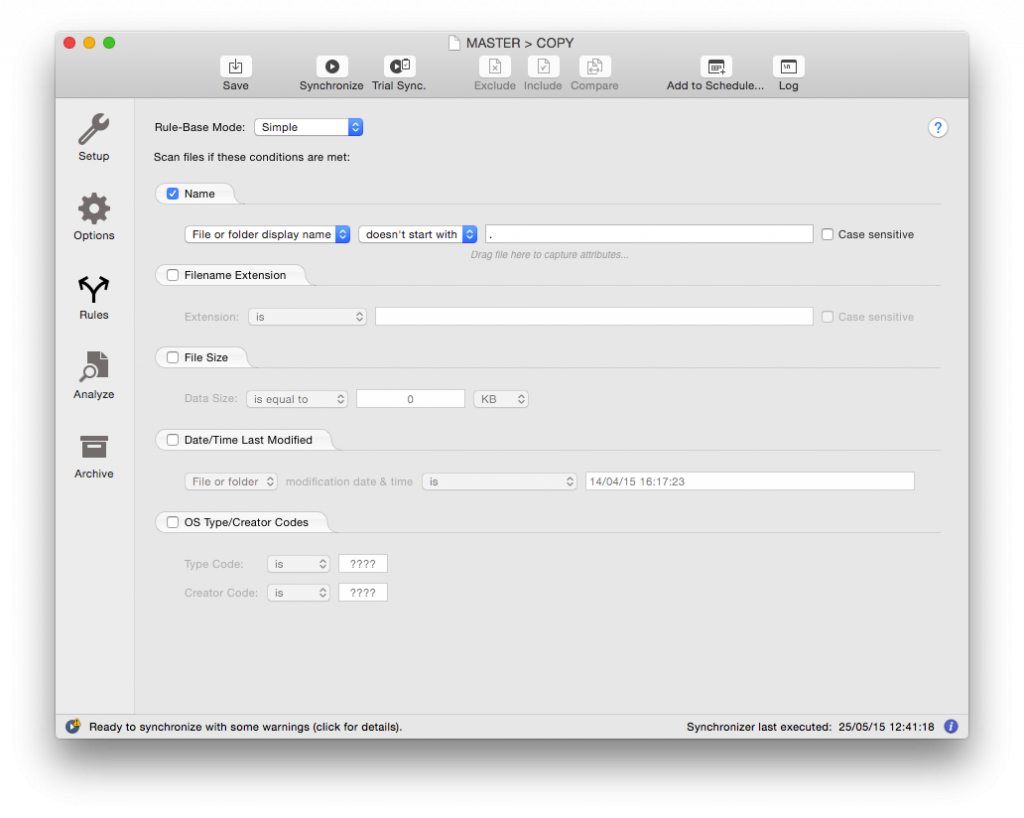Screen dimensions: 1024x818
Task: Open Add to Schedule from toolbar
Action: 715,68
